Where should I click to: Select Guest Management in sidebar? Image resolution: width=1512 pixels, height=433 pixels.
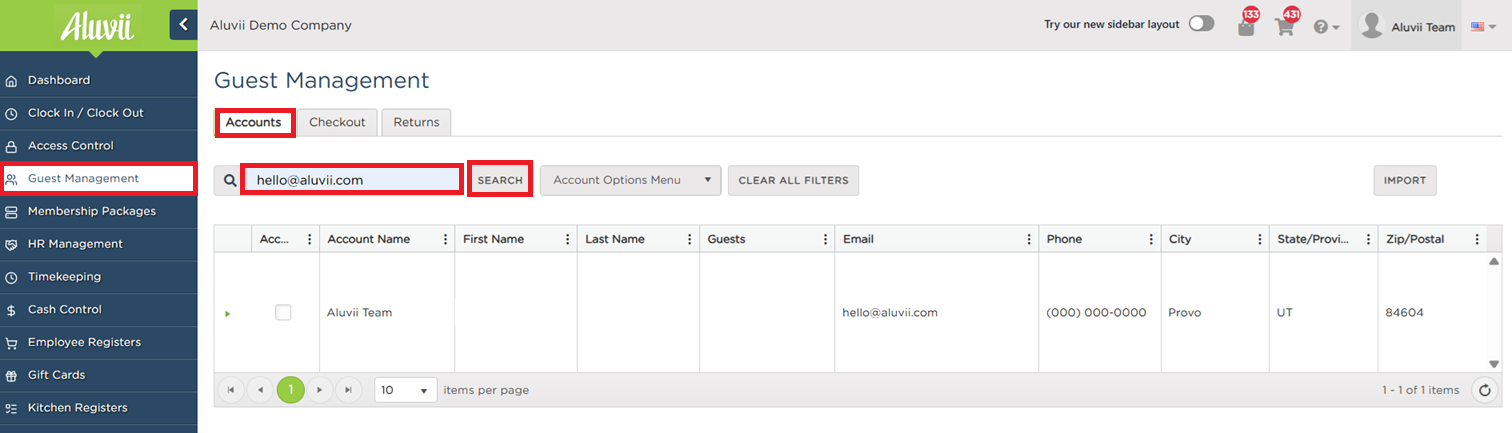click(x=98, y=179)
